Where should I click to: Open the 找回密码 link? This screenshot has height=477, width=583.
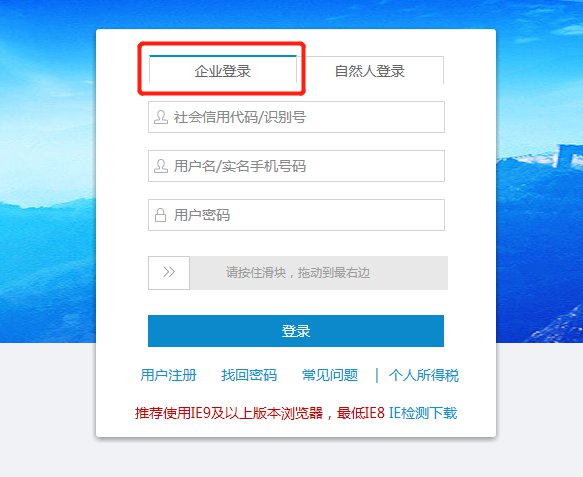(249, 375)
